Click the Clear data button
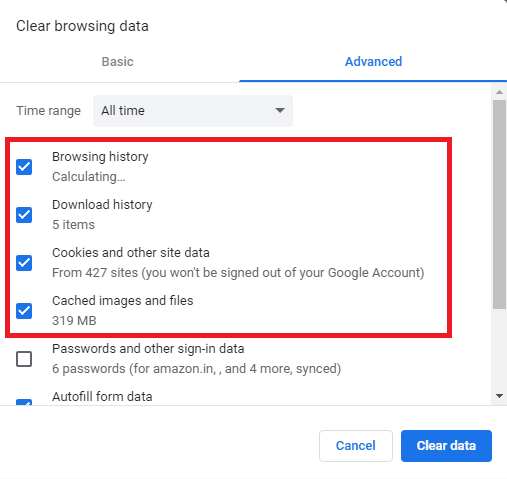This screenshot has height=479, width=507. tap(446, 446)
